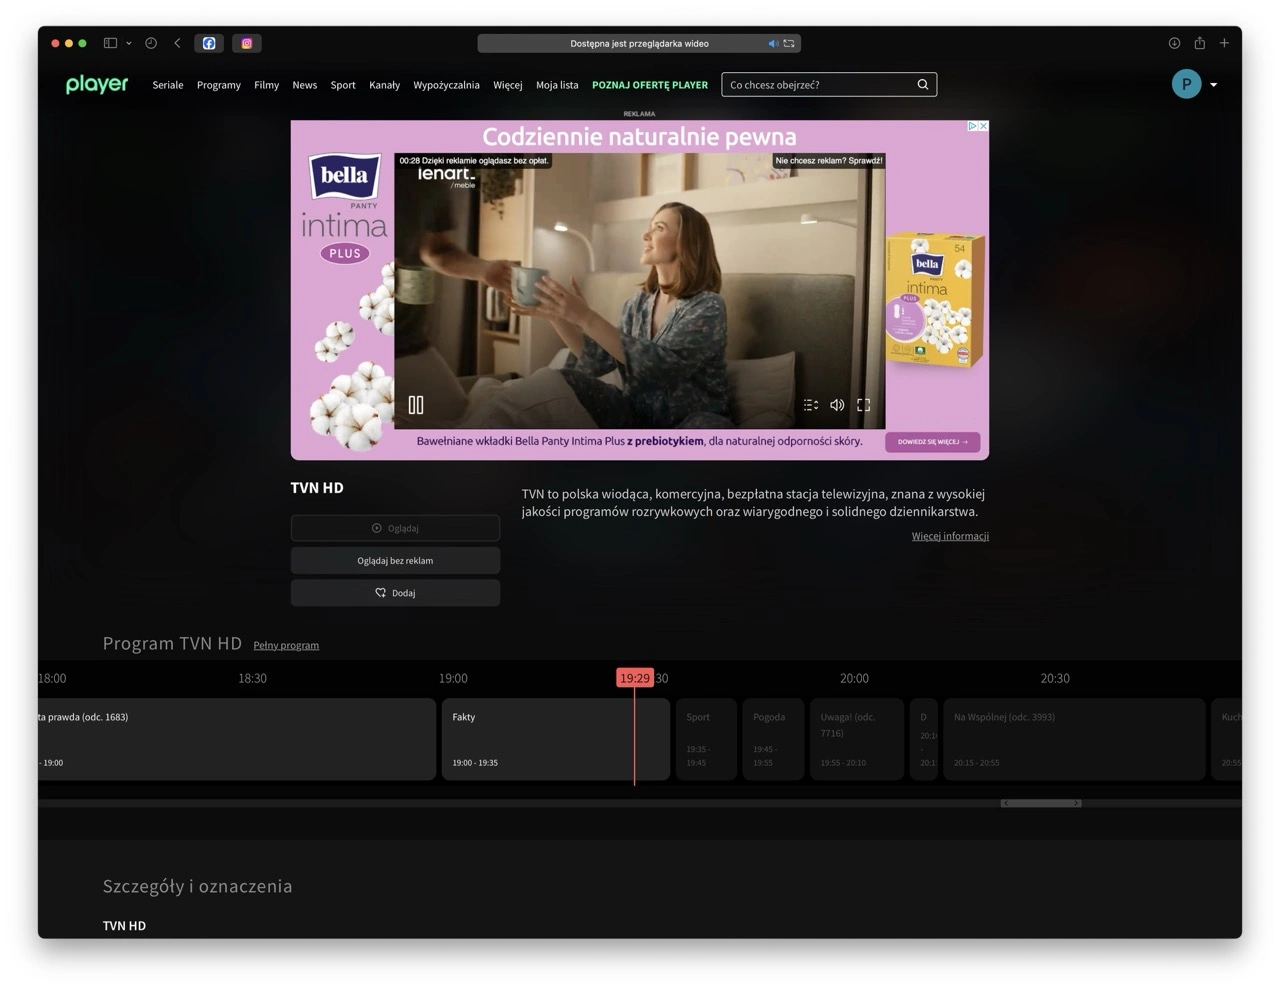Click the search magnifier icon

click(x=923, y=84)
